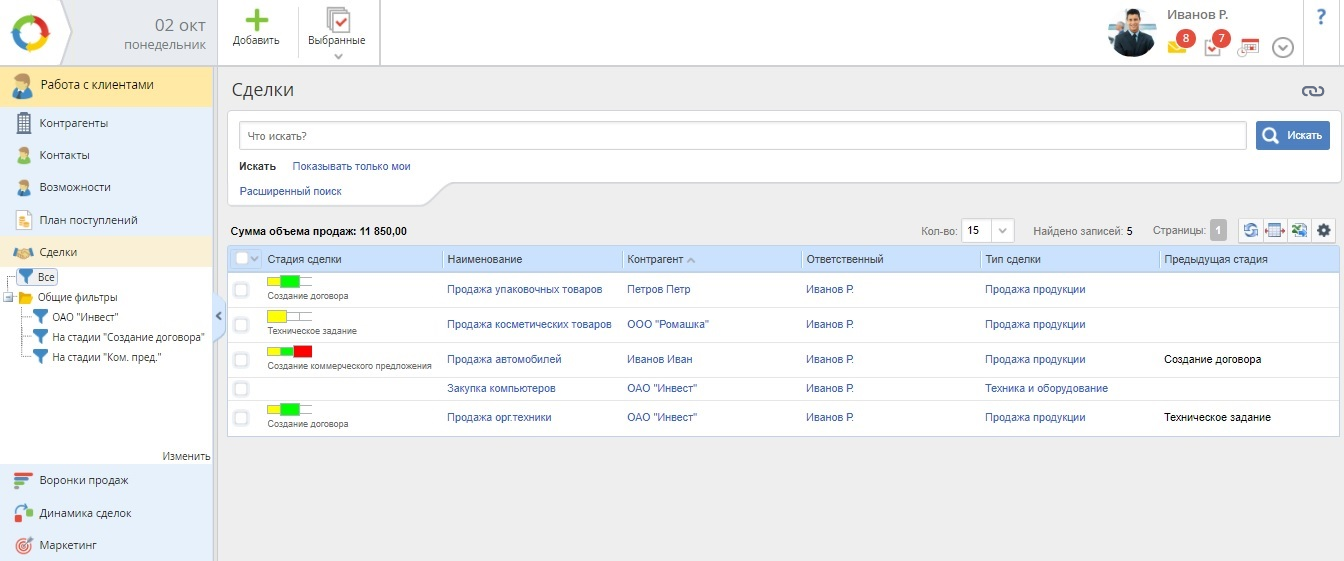Open the messages envelope icon with badge 8
Screen dimensions: 1344x561
(x=1177, y=46)
